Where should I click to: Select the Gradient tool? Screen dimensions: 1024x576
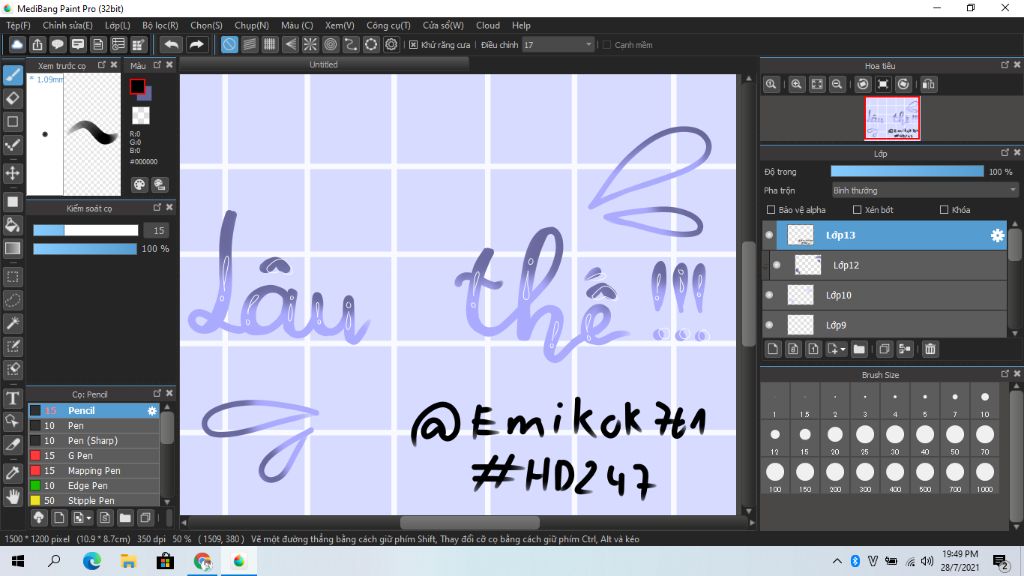click(x=13, y=248)
